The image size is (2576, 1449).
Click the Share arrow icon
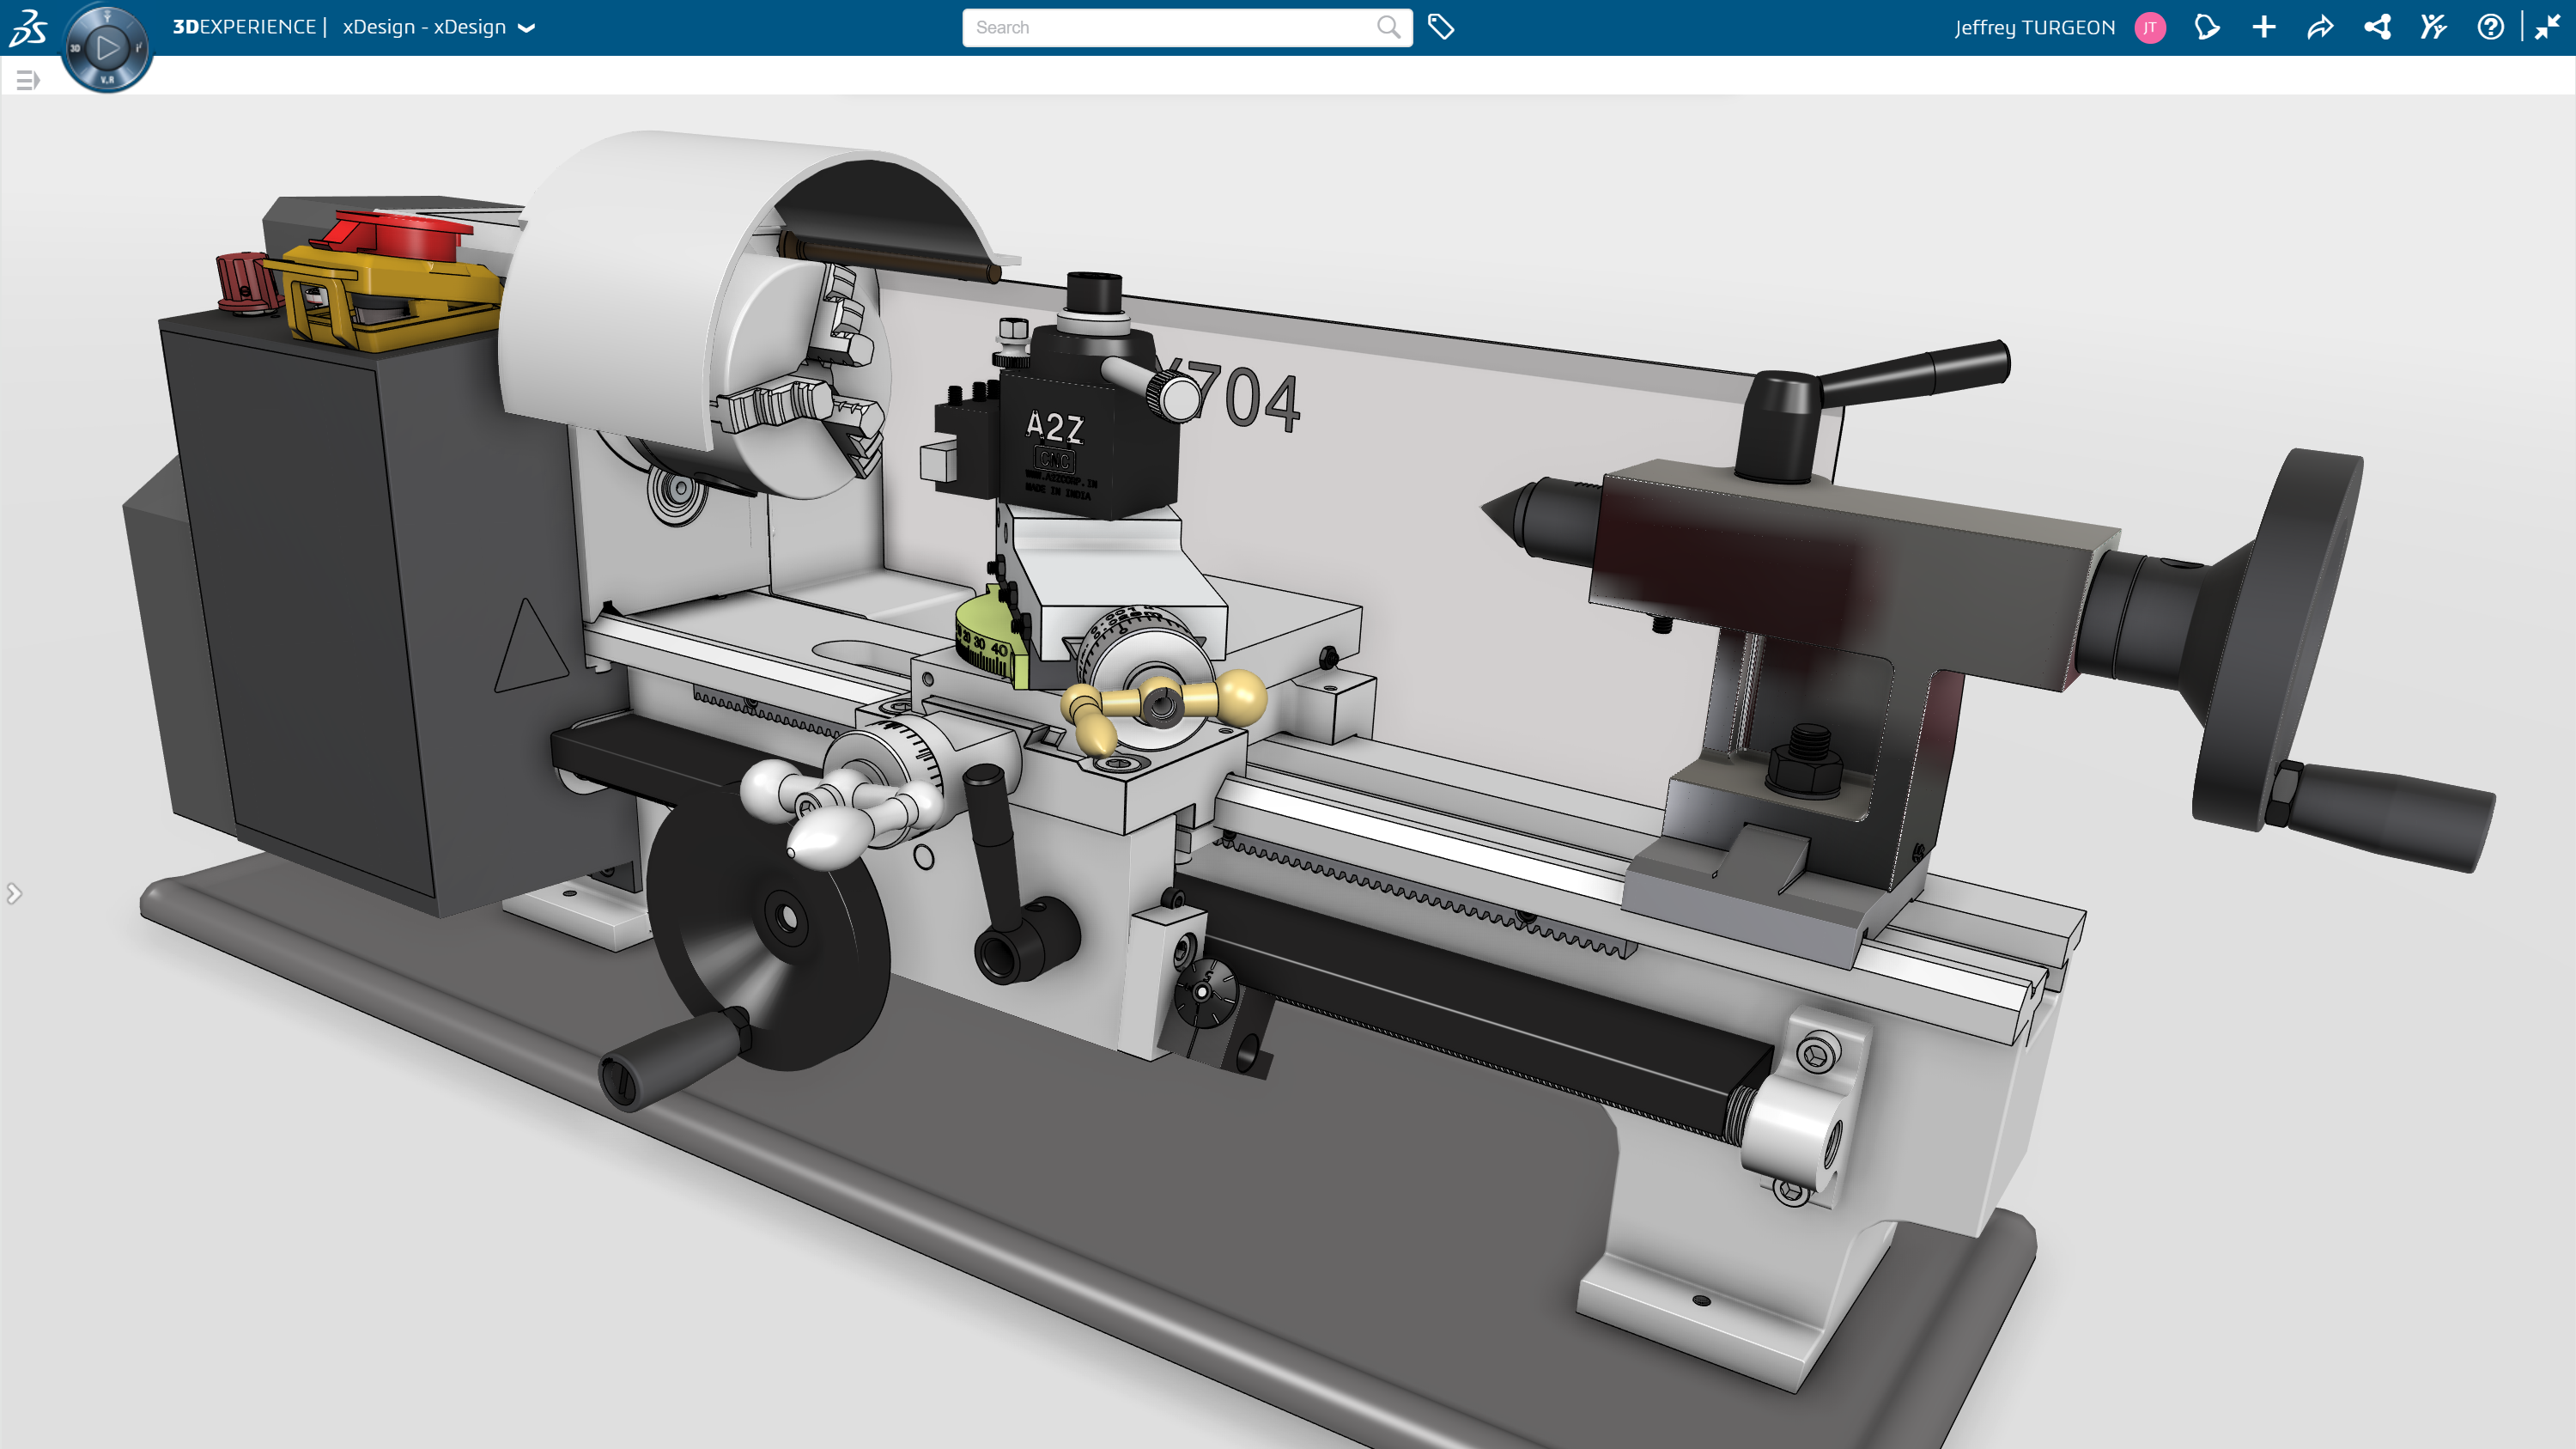click(2320, 27)
